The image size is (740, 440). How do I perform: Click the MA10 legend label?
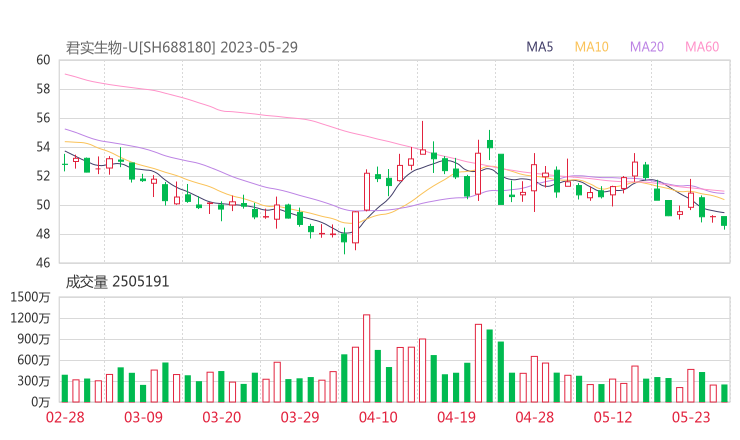coord(591,47)
